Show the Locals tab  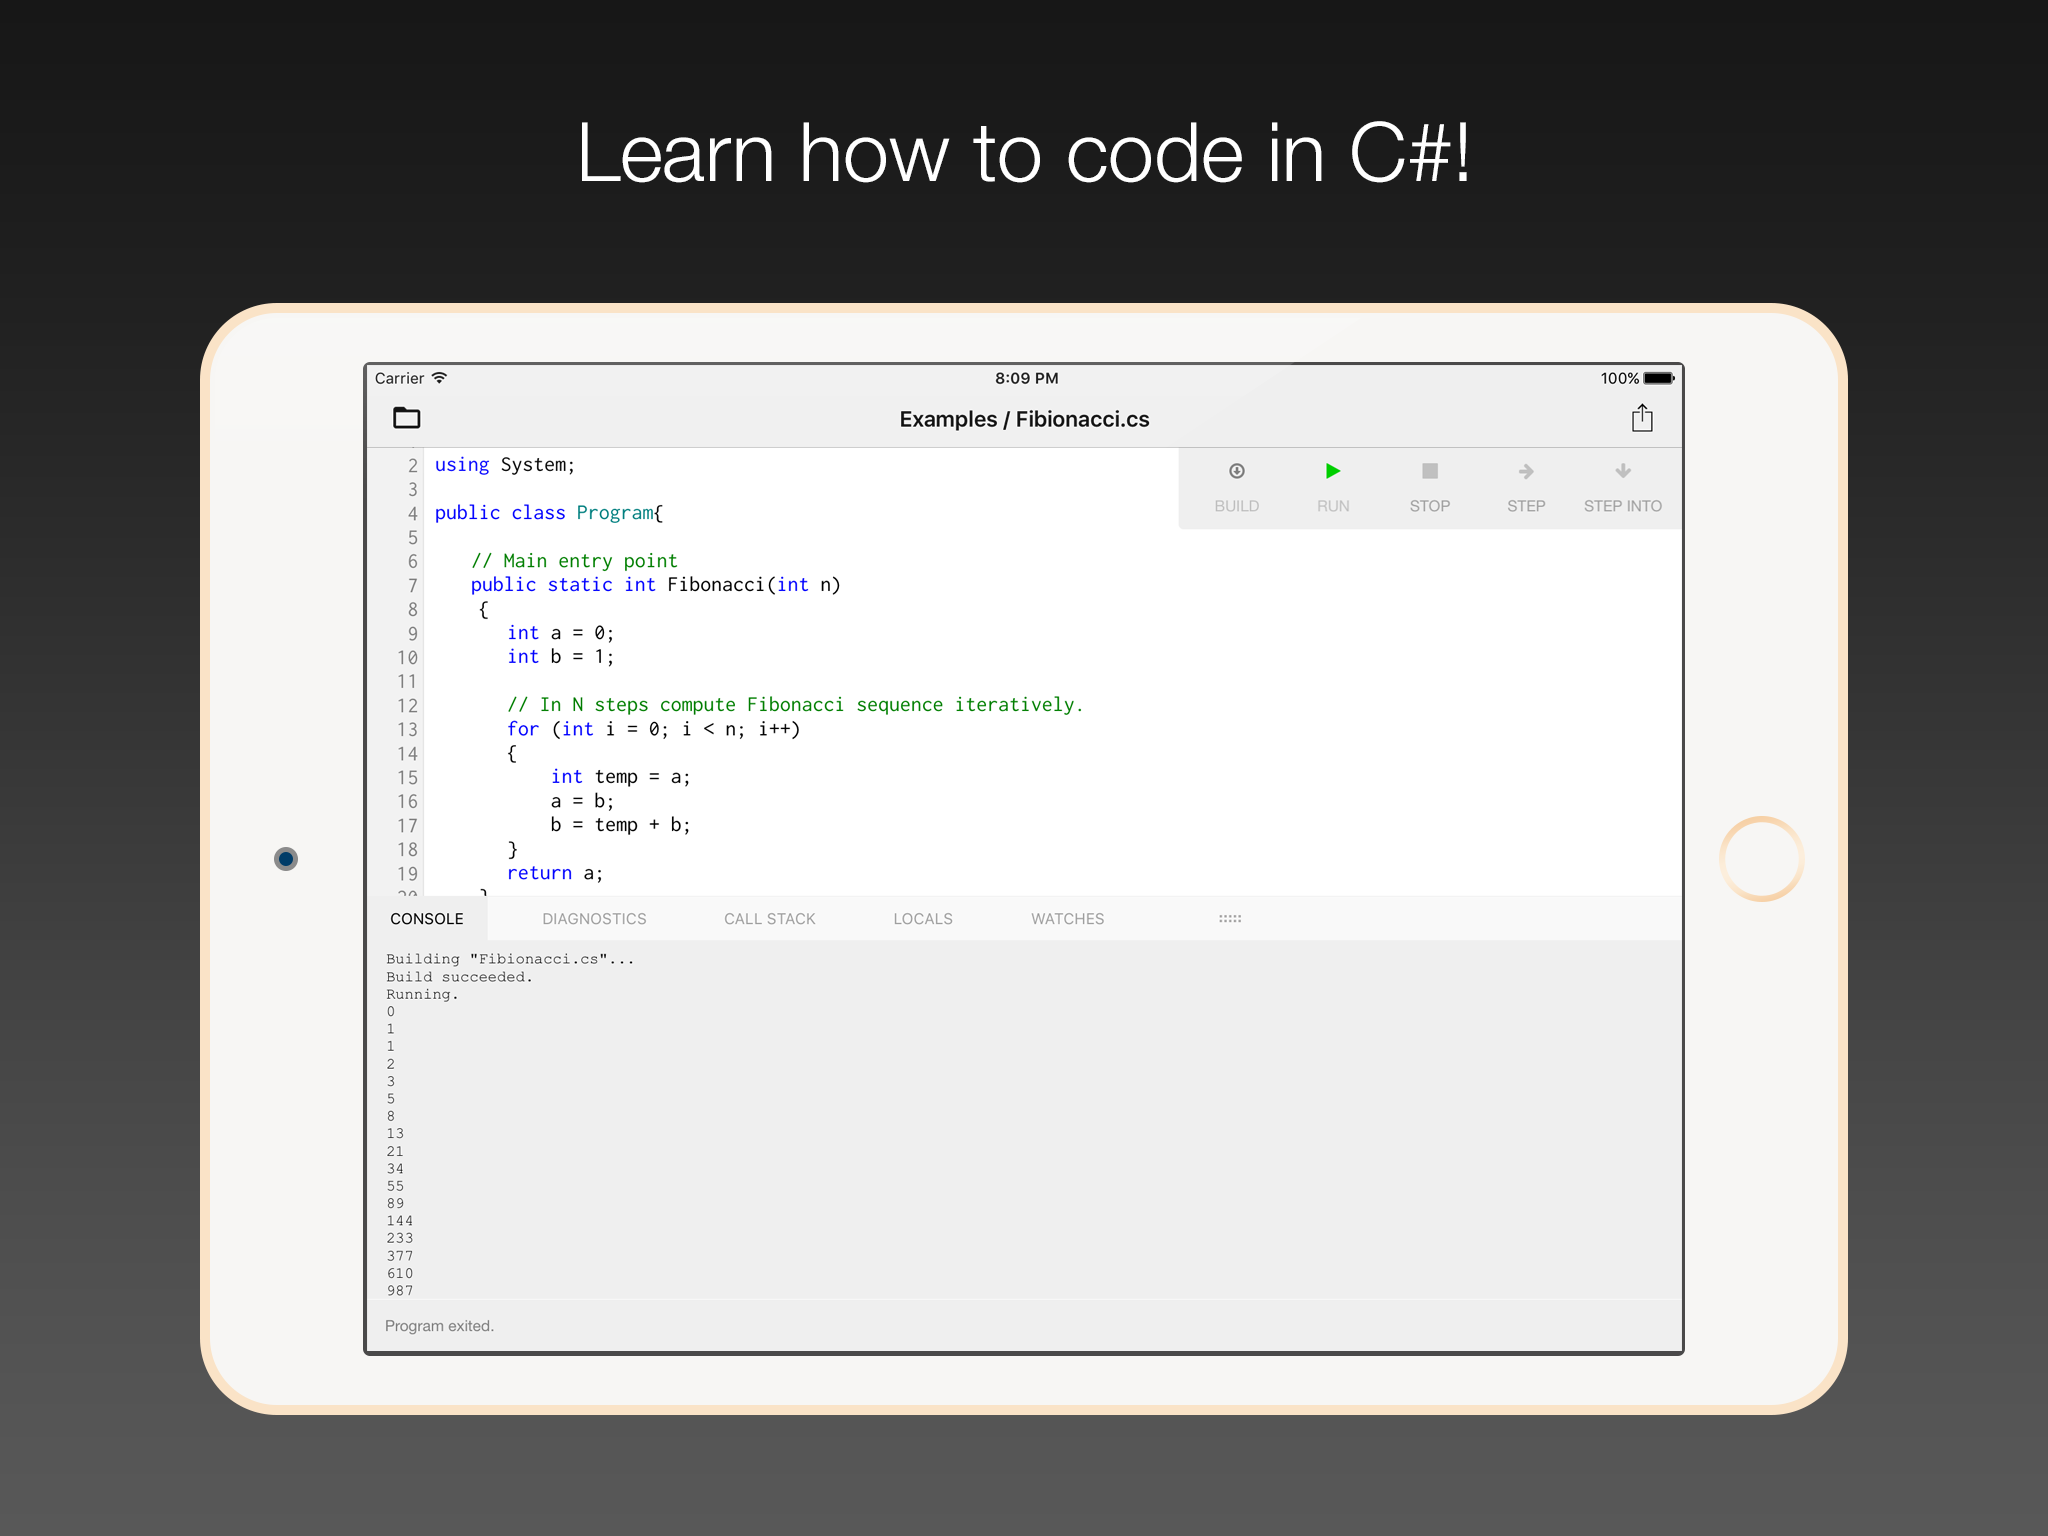(x=922, y=919)
